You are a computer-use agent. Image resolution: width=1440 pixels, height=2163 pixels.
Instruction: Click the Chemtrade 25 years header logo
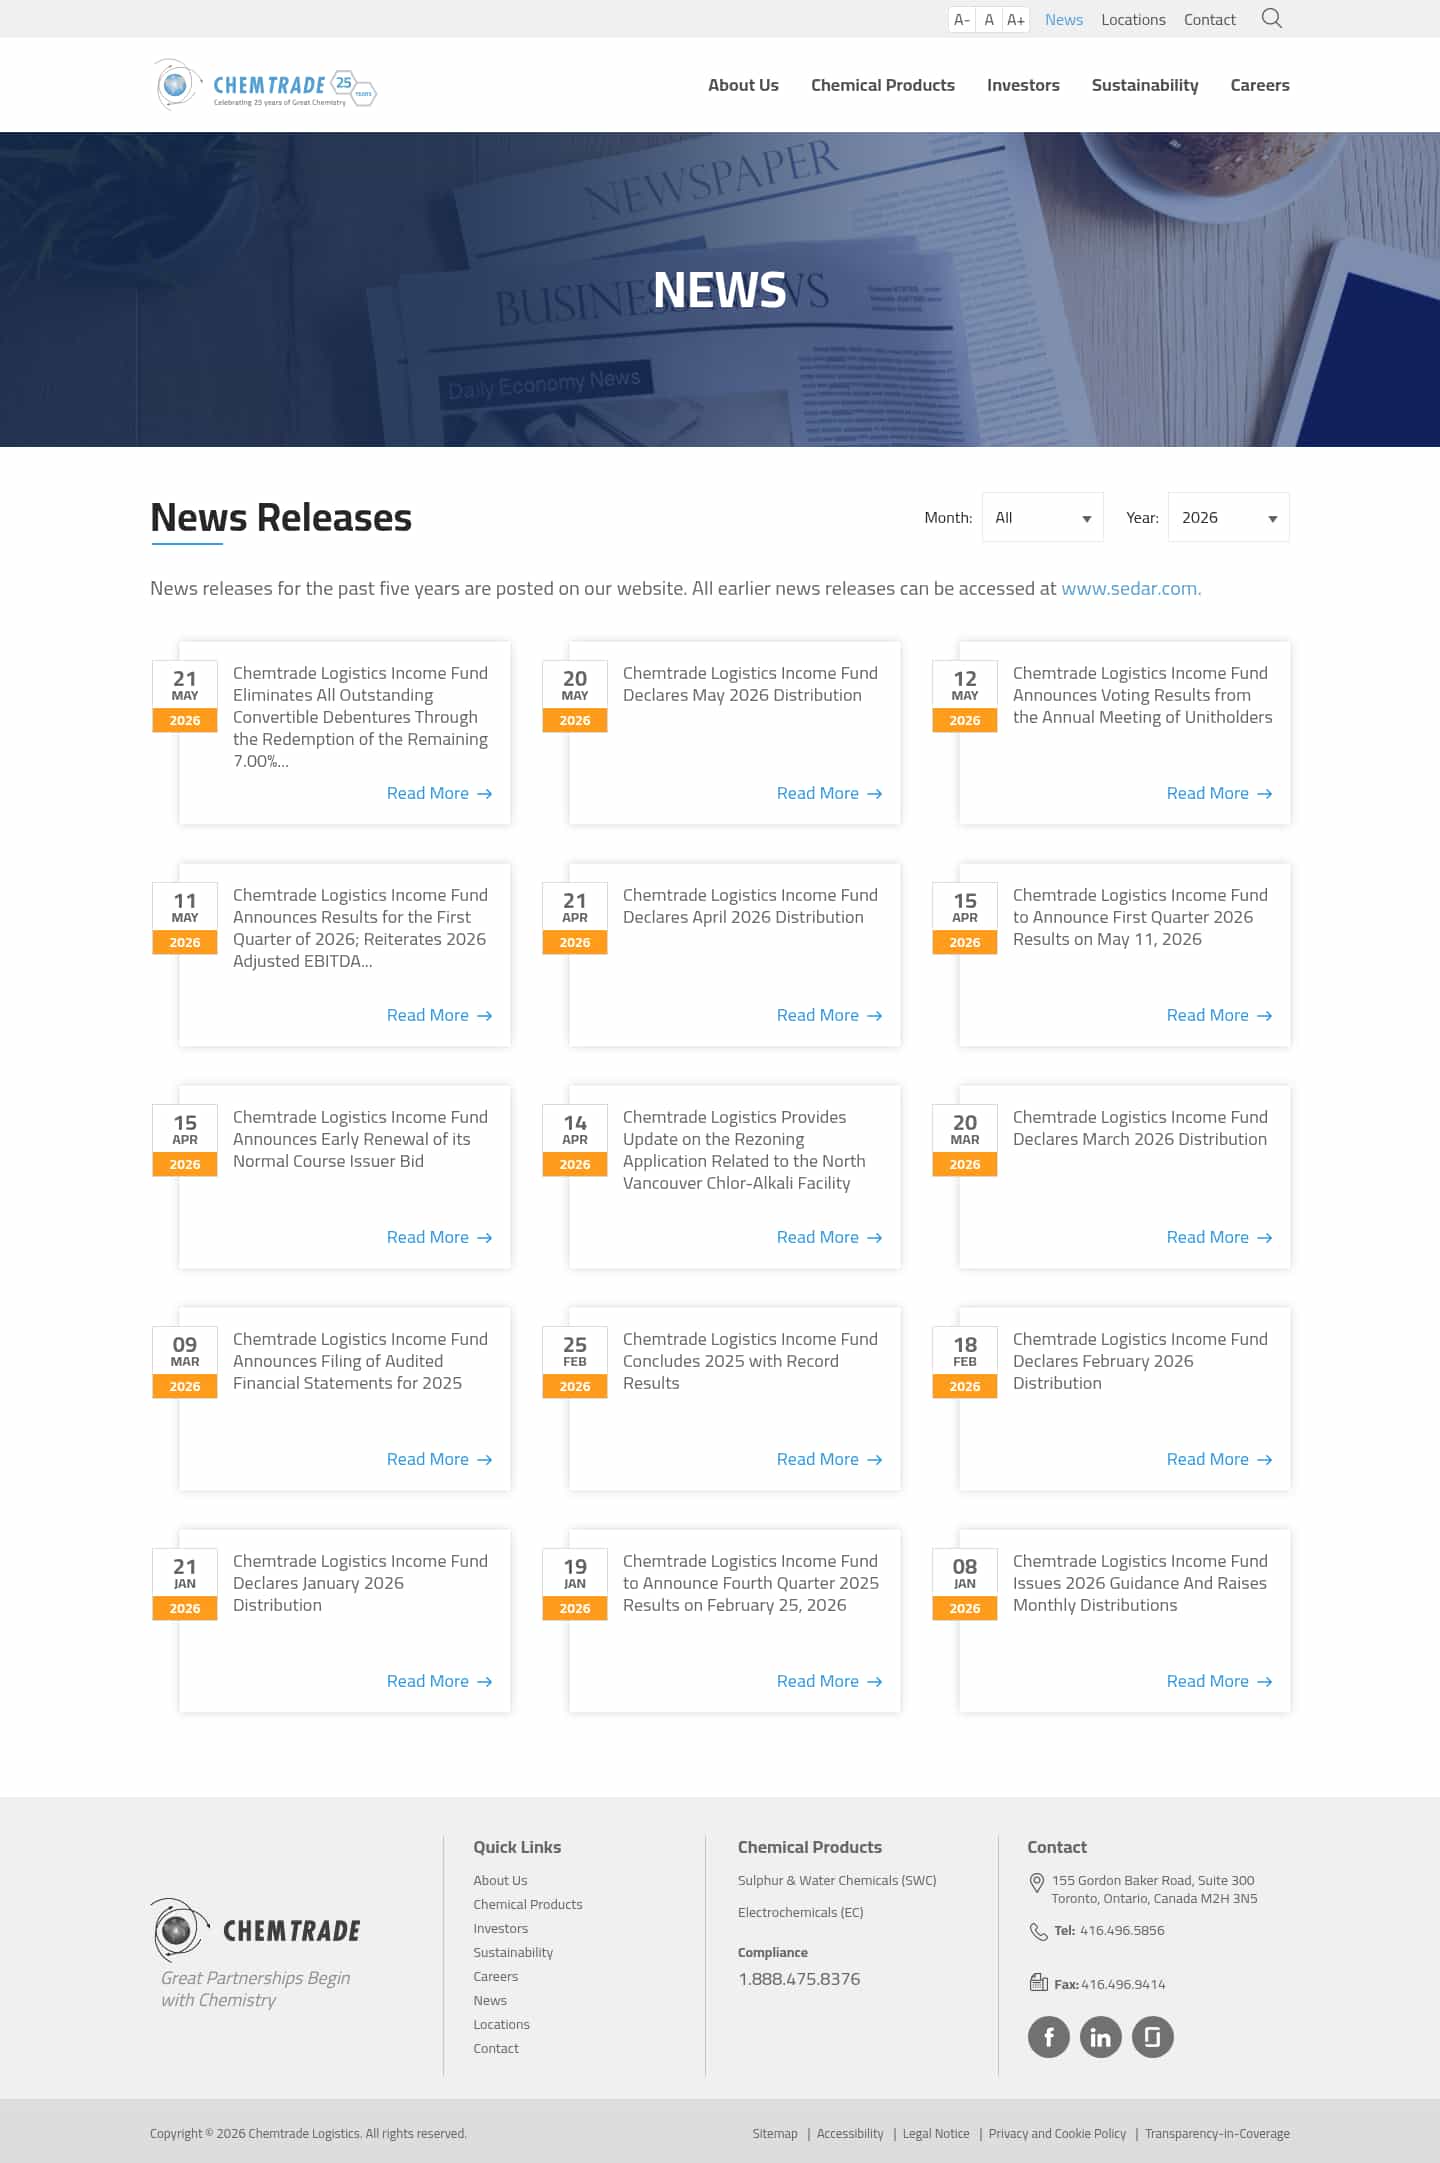tap(265, 85)
